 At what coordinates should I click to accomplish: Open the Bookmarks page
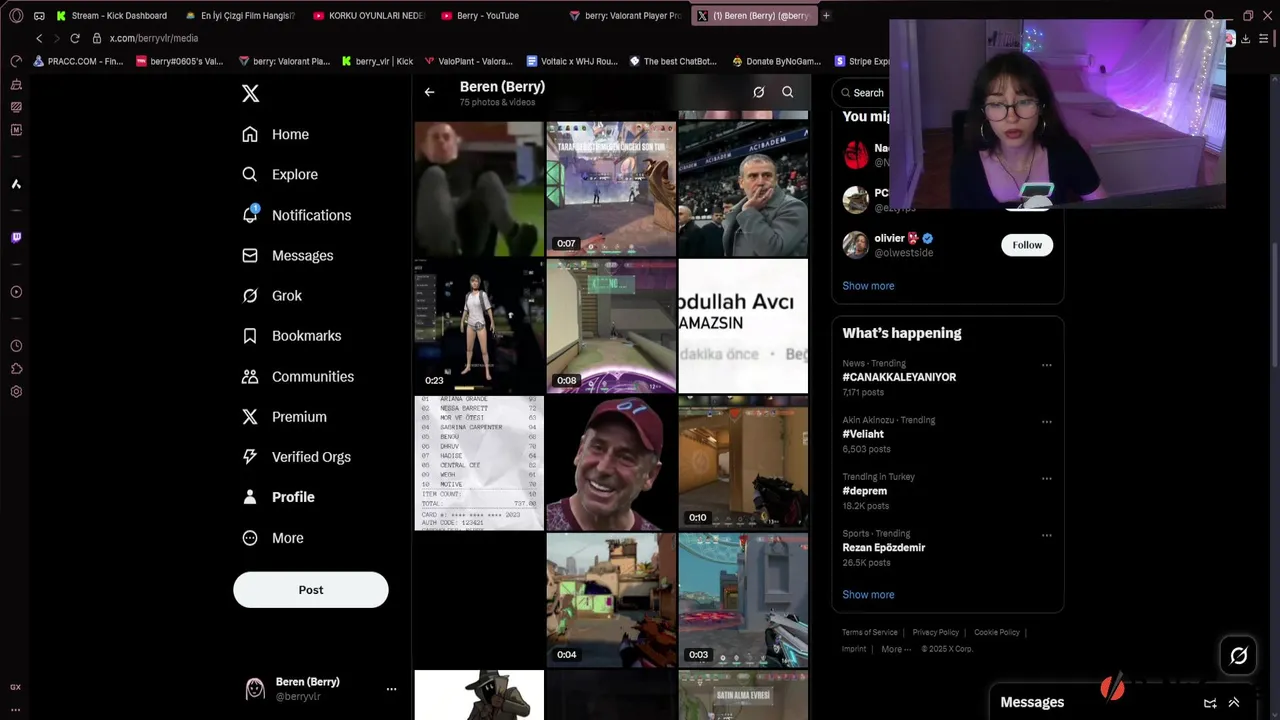point(292,336)
